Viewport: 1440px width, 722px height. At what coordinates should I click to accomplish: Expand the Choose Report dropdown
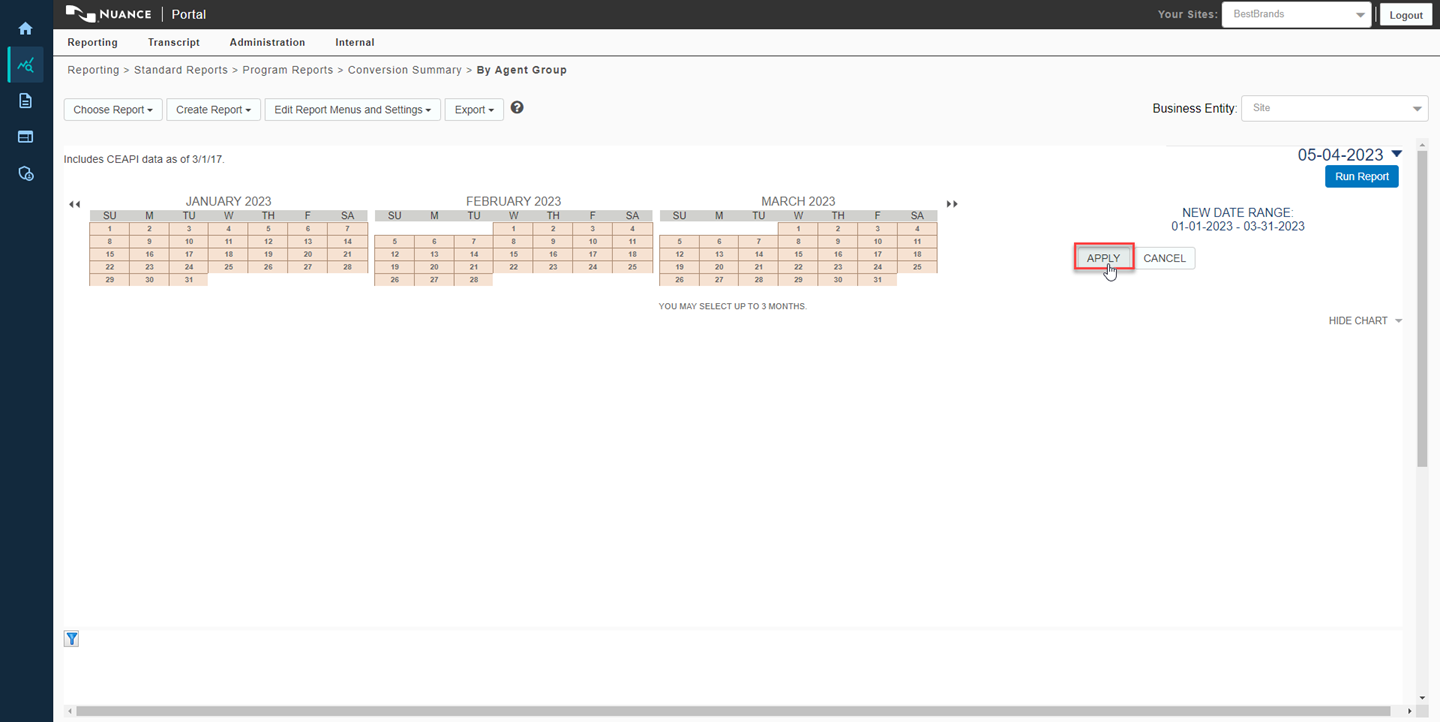pos(113,110)
